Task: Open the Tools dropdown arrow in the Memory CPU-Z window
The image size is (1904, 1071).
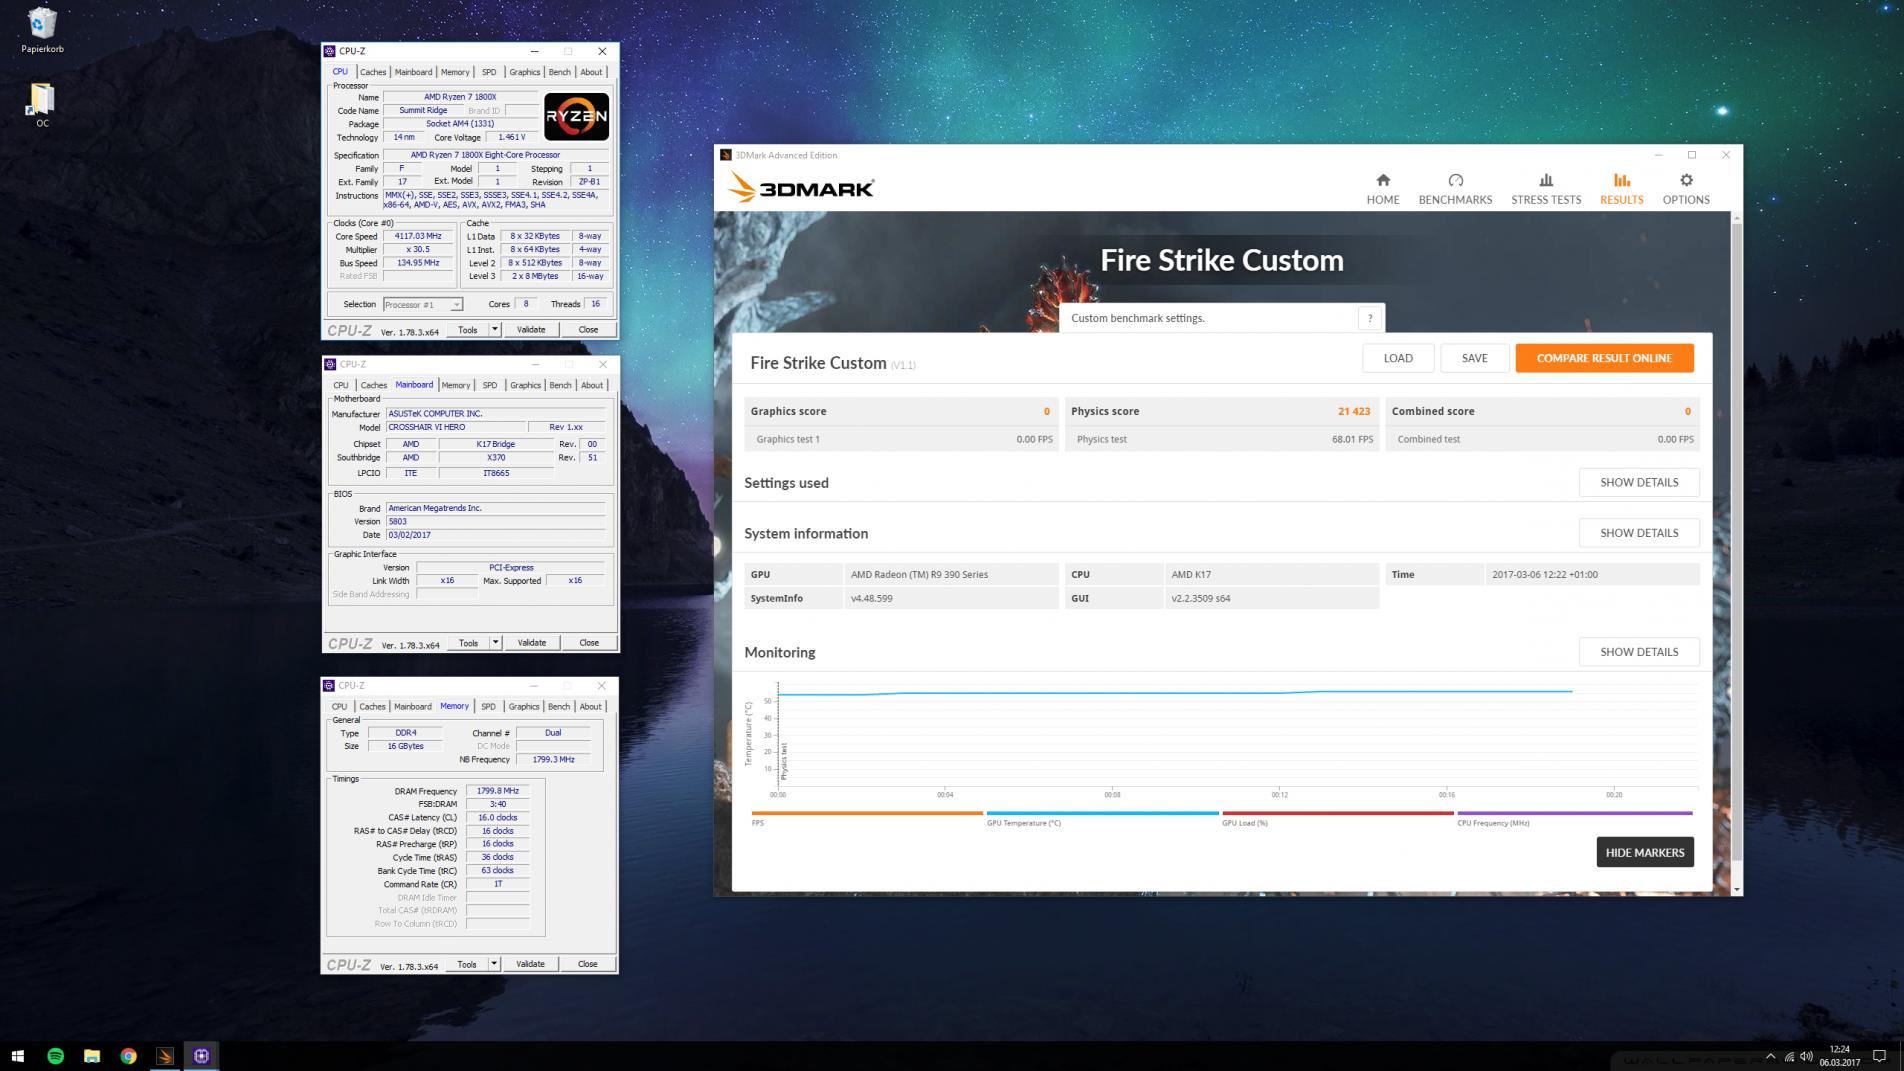Action: (493, 964)
